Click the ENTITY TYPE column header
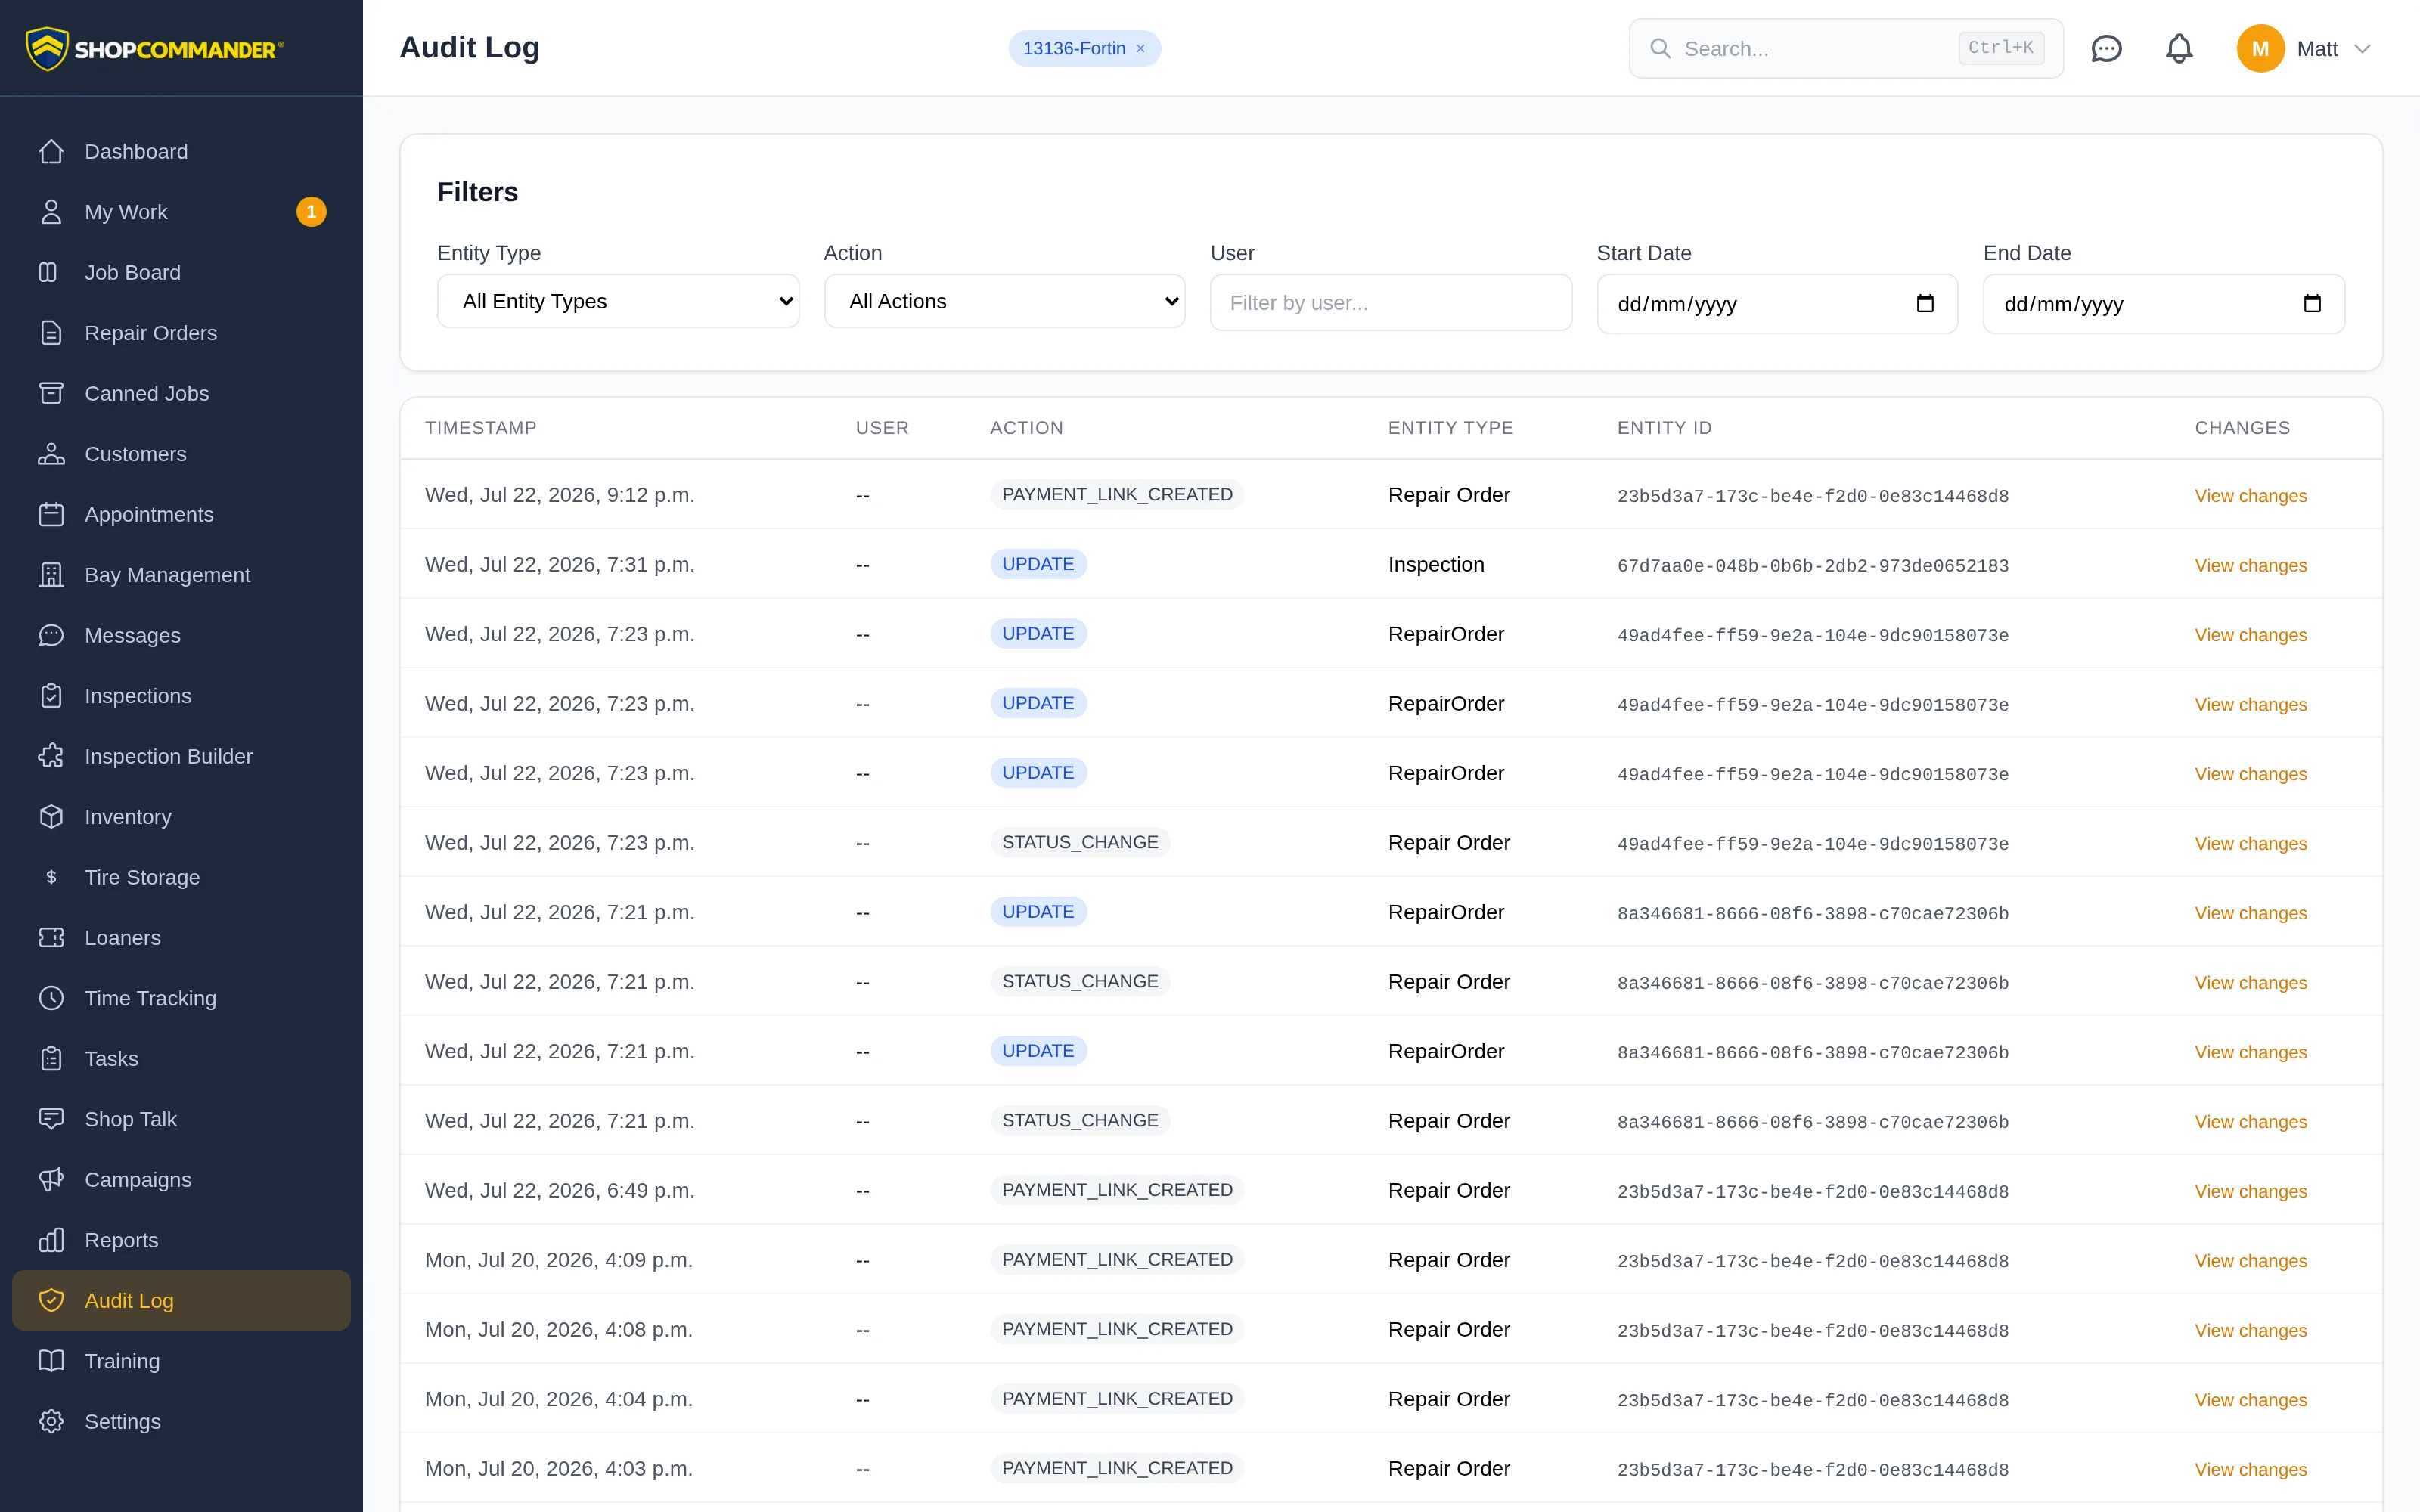 tap(1450, 428)
